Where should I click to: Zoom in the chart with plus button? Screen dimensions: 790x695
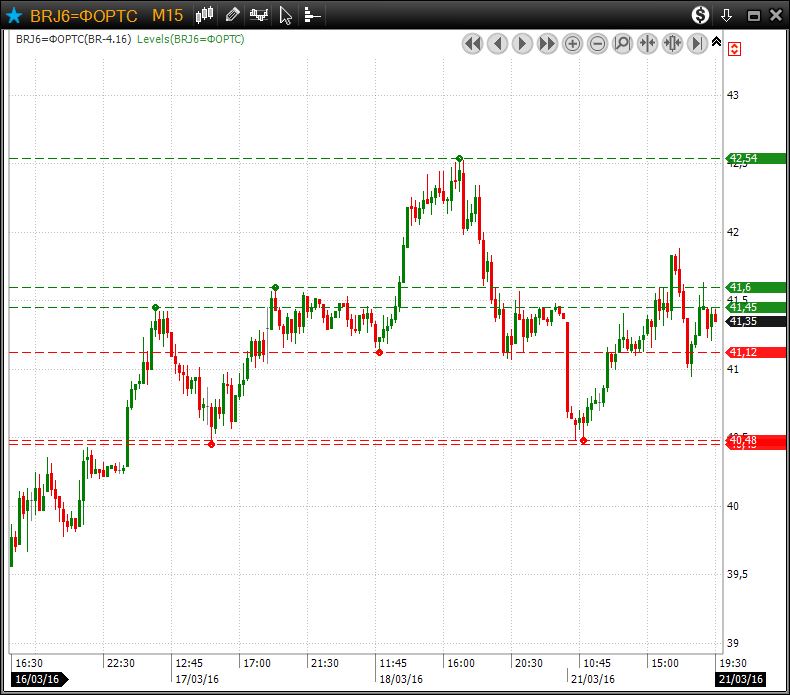(572, 44)
